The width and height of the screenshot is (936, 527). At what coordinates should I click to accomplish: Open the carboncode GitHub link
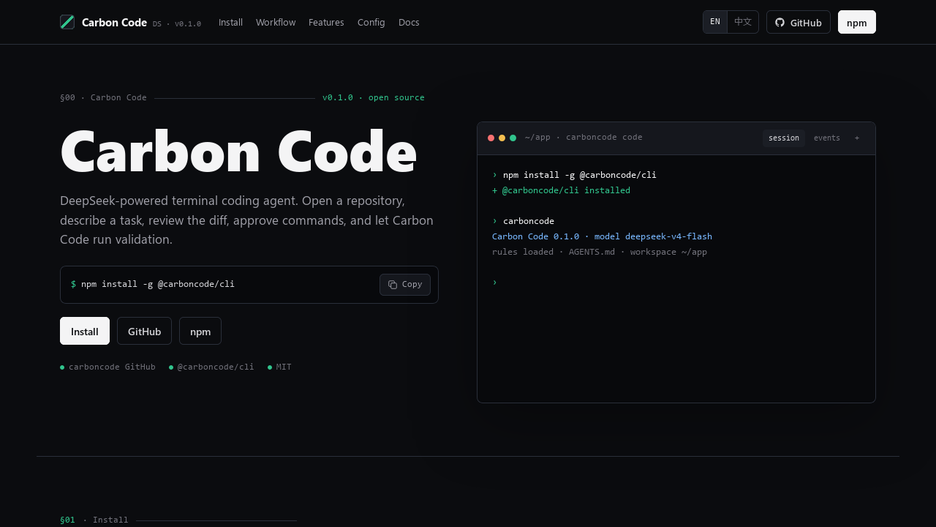point(108,367)
